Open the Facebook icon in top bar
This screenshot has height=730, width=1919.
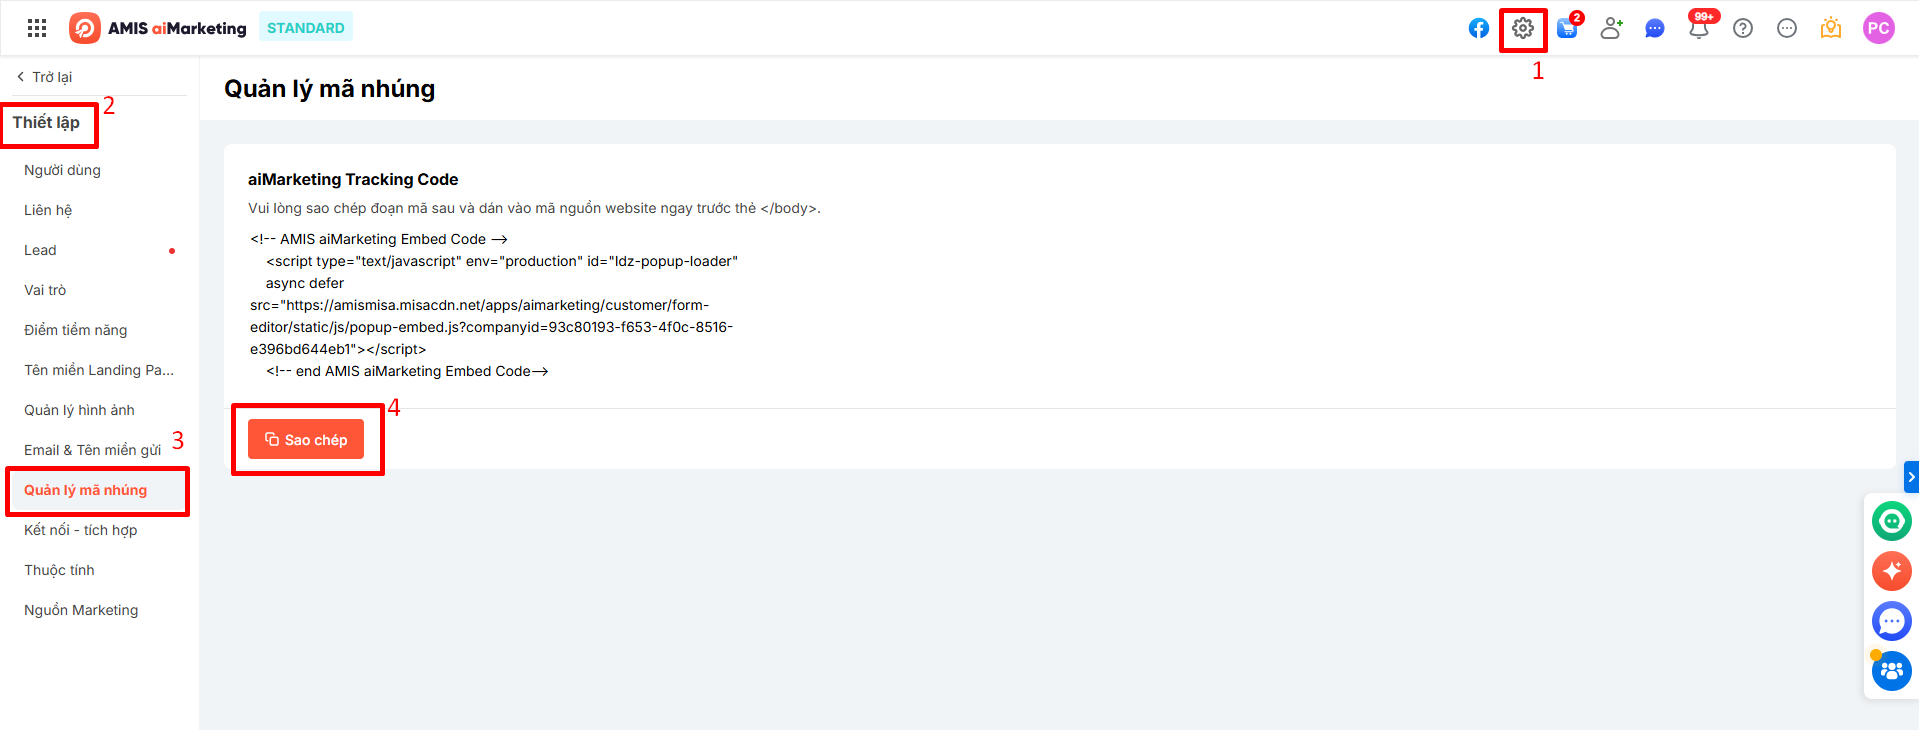[x=1478, y=28]
